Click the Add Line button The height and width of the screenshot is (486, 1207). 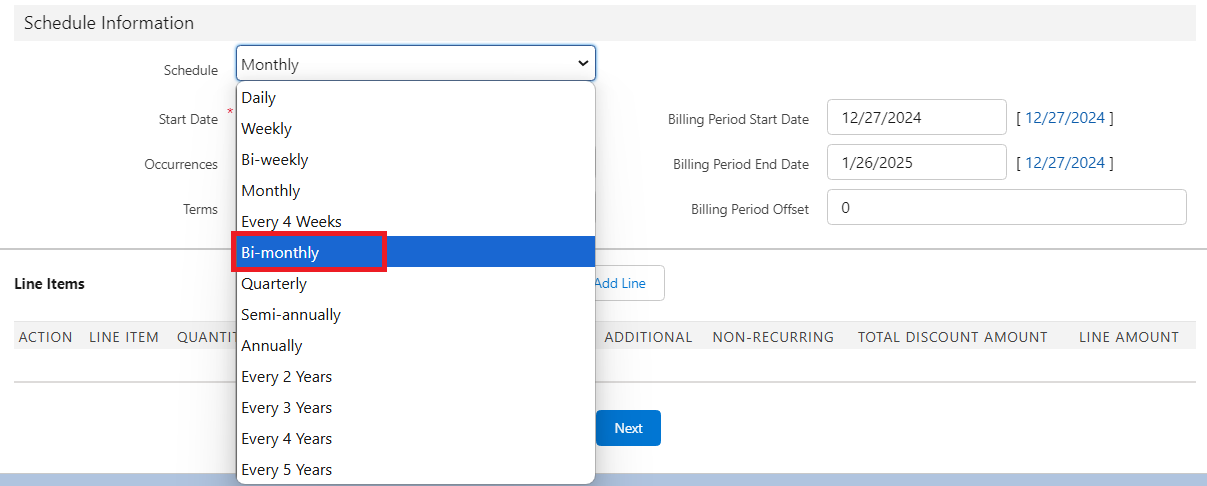coord(626,283)
